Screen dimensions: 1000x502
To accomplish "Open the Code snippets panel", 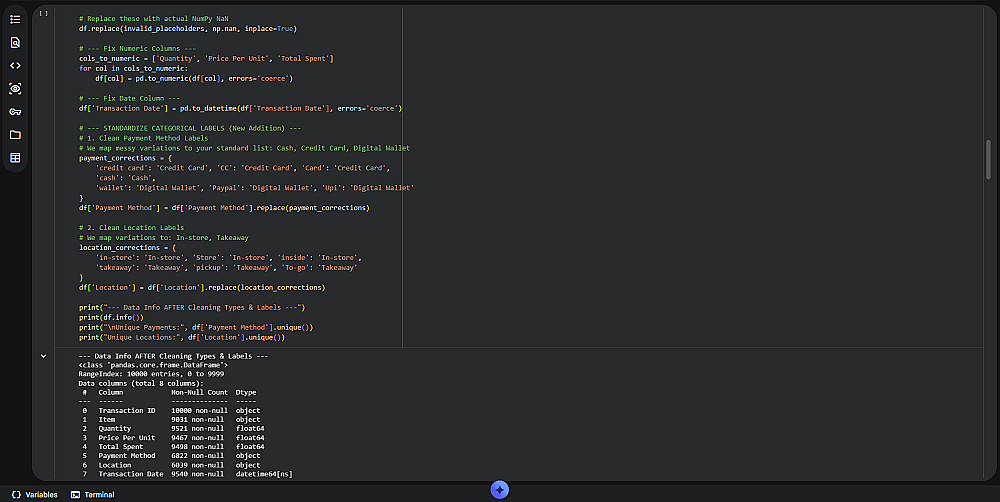I will [15, 66].
